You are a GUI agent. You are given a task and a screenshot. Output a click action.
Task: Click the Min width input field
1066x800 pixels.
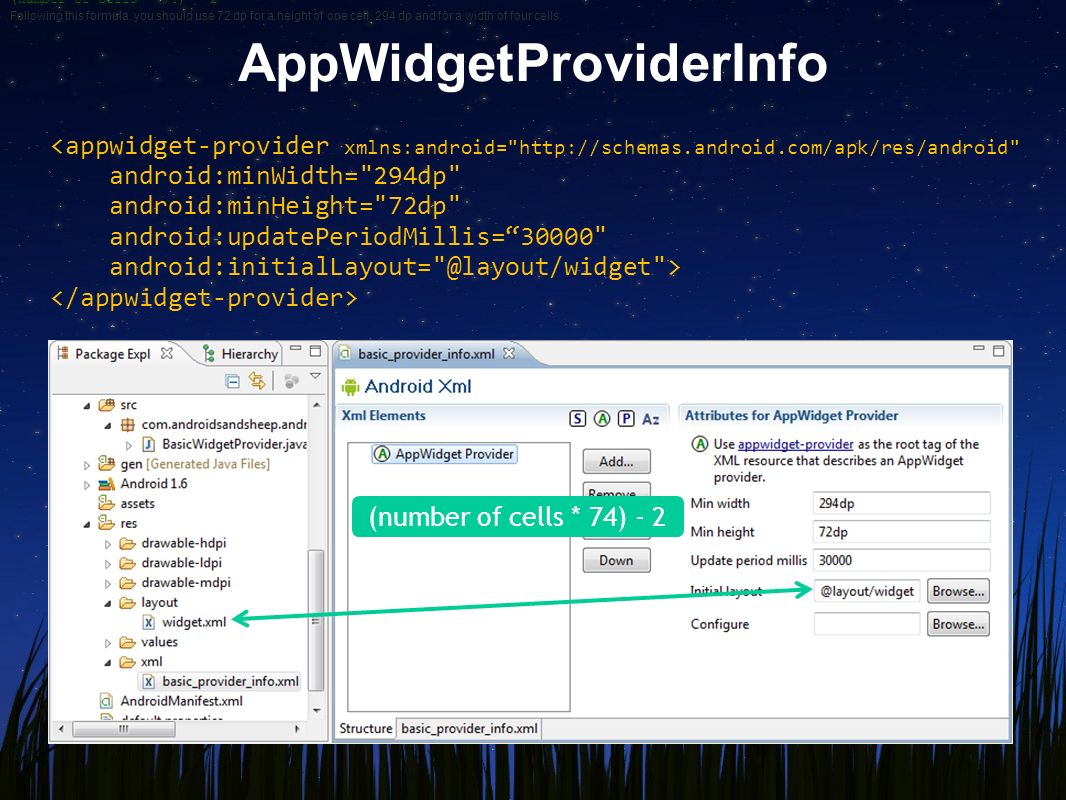coord(901,504)
